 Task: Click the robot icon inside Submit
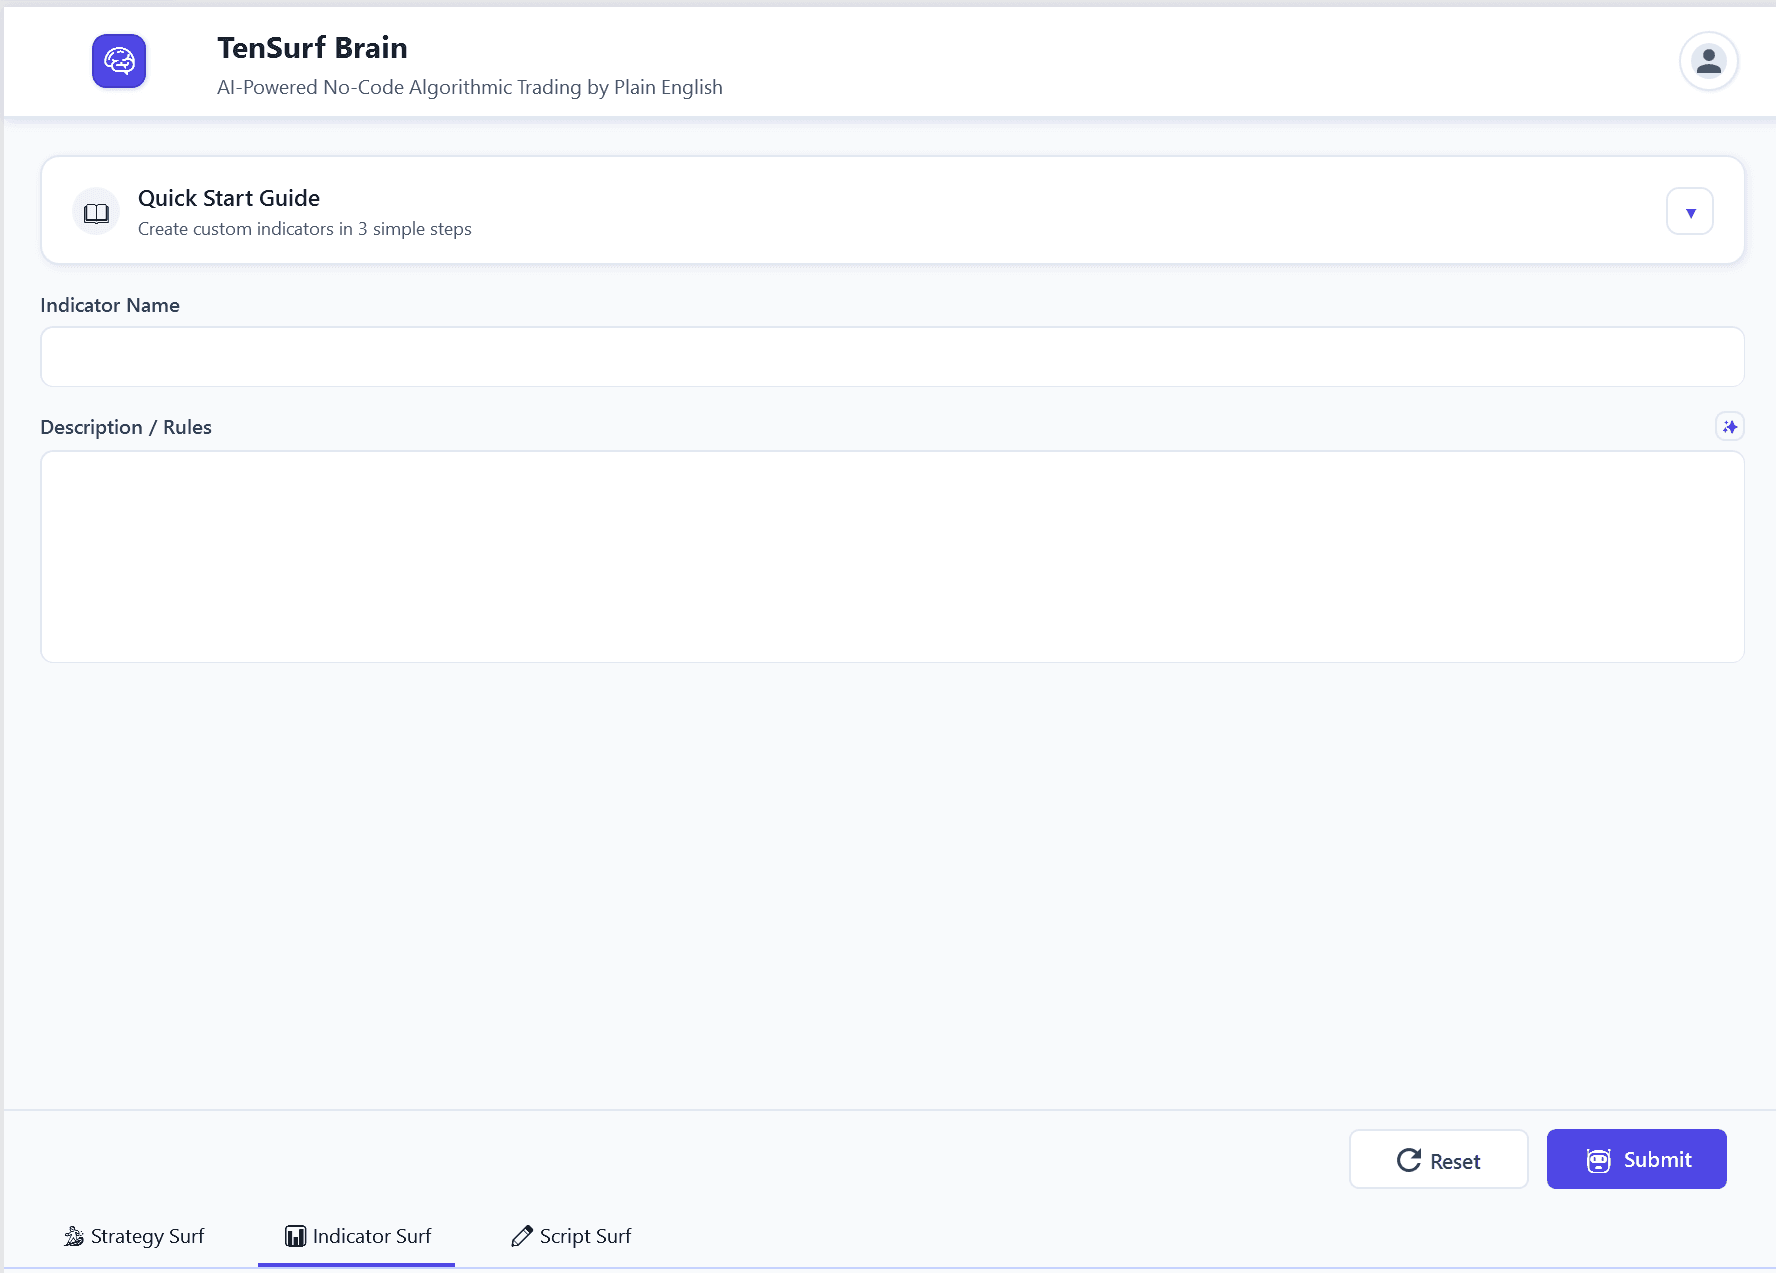click(1598, 1160)
